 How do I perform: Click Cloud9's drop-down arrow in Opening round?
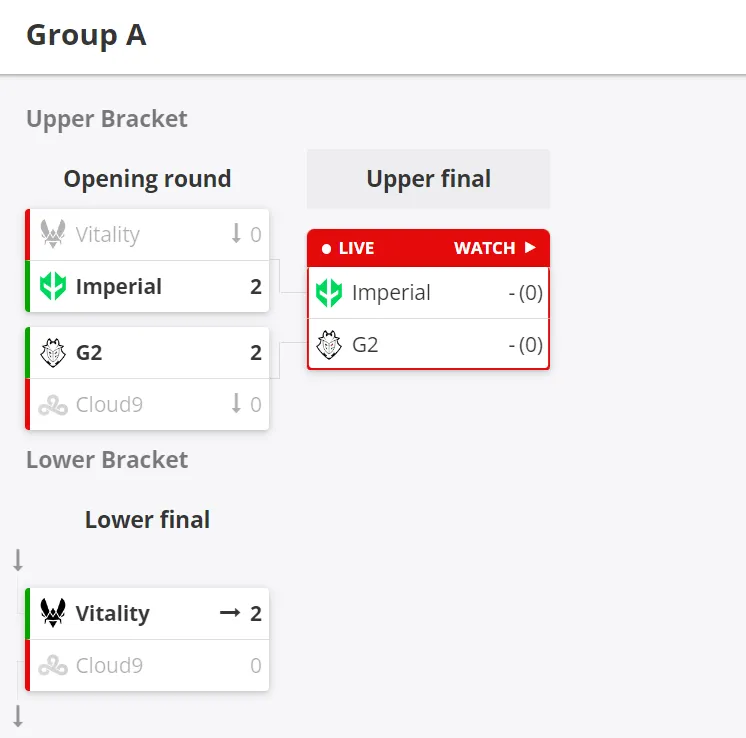tap(236, 403)
